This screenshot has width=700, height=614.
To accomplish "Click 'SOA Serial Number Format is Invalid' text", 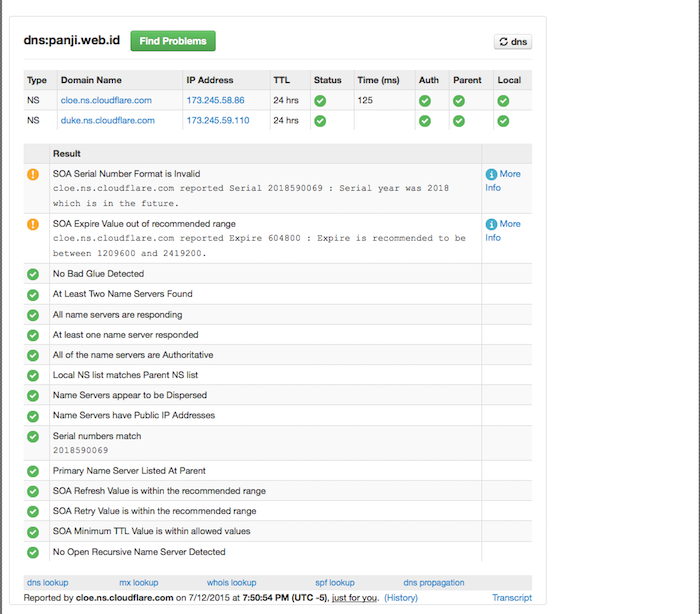I will [x=126, y=174].
